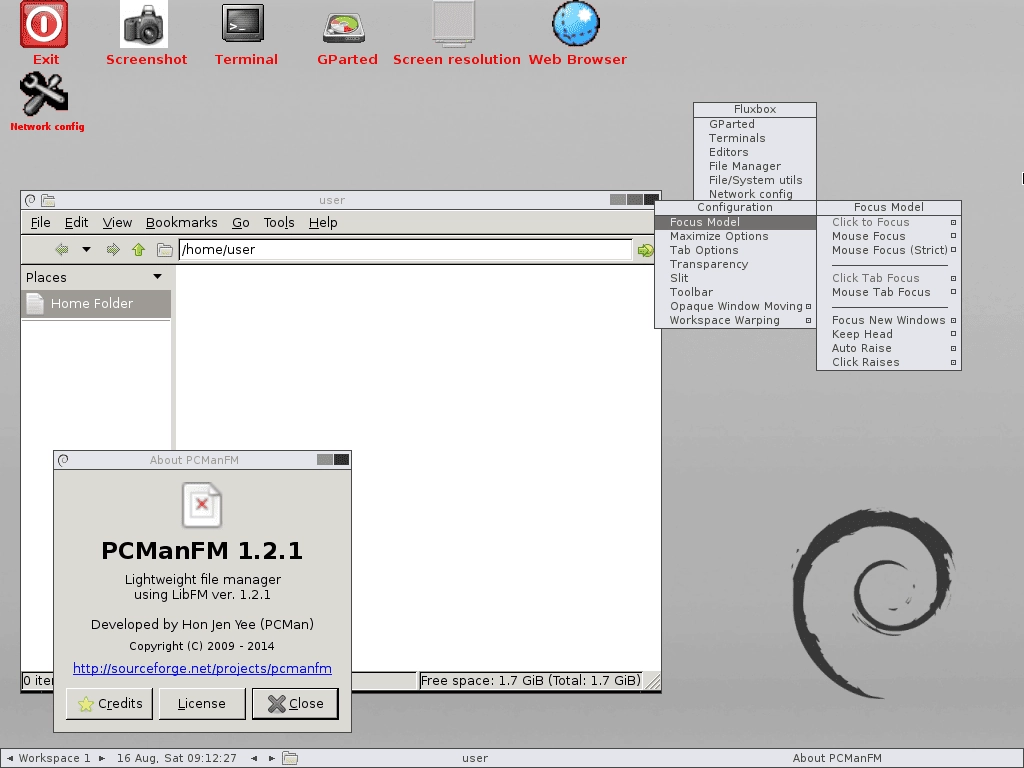
Task: Go to parent folder with the up arrow
Action: click(138, 249)
